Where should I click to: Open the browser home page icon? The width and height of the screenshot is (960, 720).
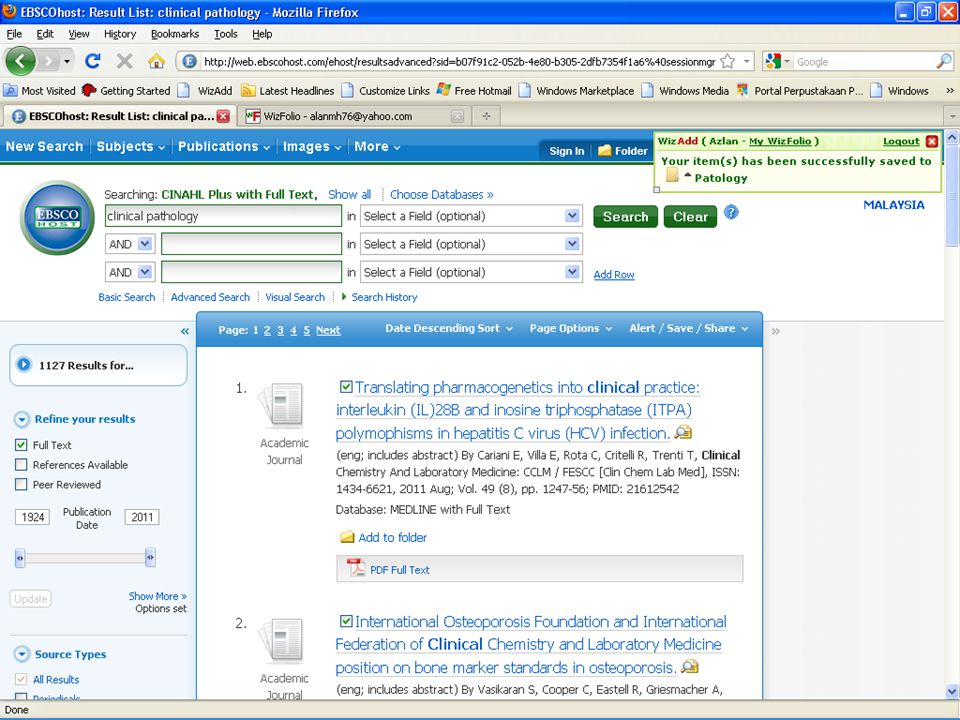coord(156,61)
